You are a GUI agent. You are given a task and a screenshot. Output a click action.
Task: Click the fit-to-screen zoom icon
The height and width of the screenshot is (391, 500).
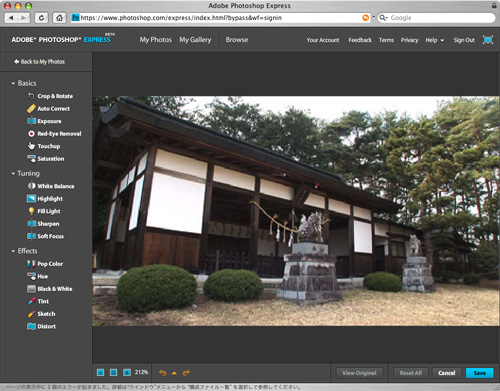113,372
